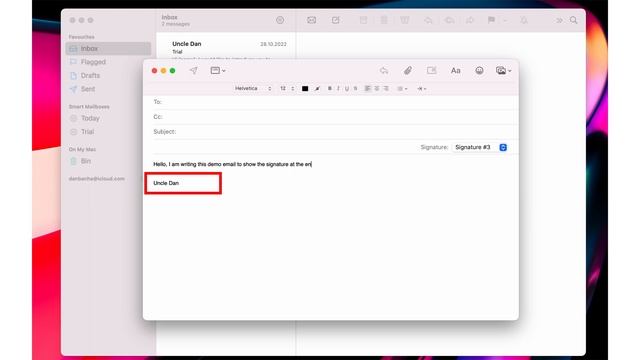Click the delete trash icon in Mail toolbar

pos(384,20)
